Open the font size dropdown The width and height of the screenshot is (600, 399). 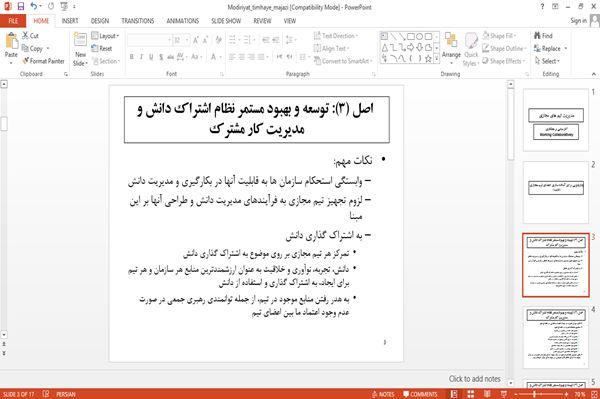tap(187, 40)
